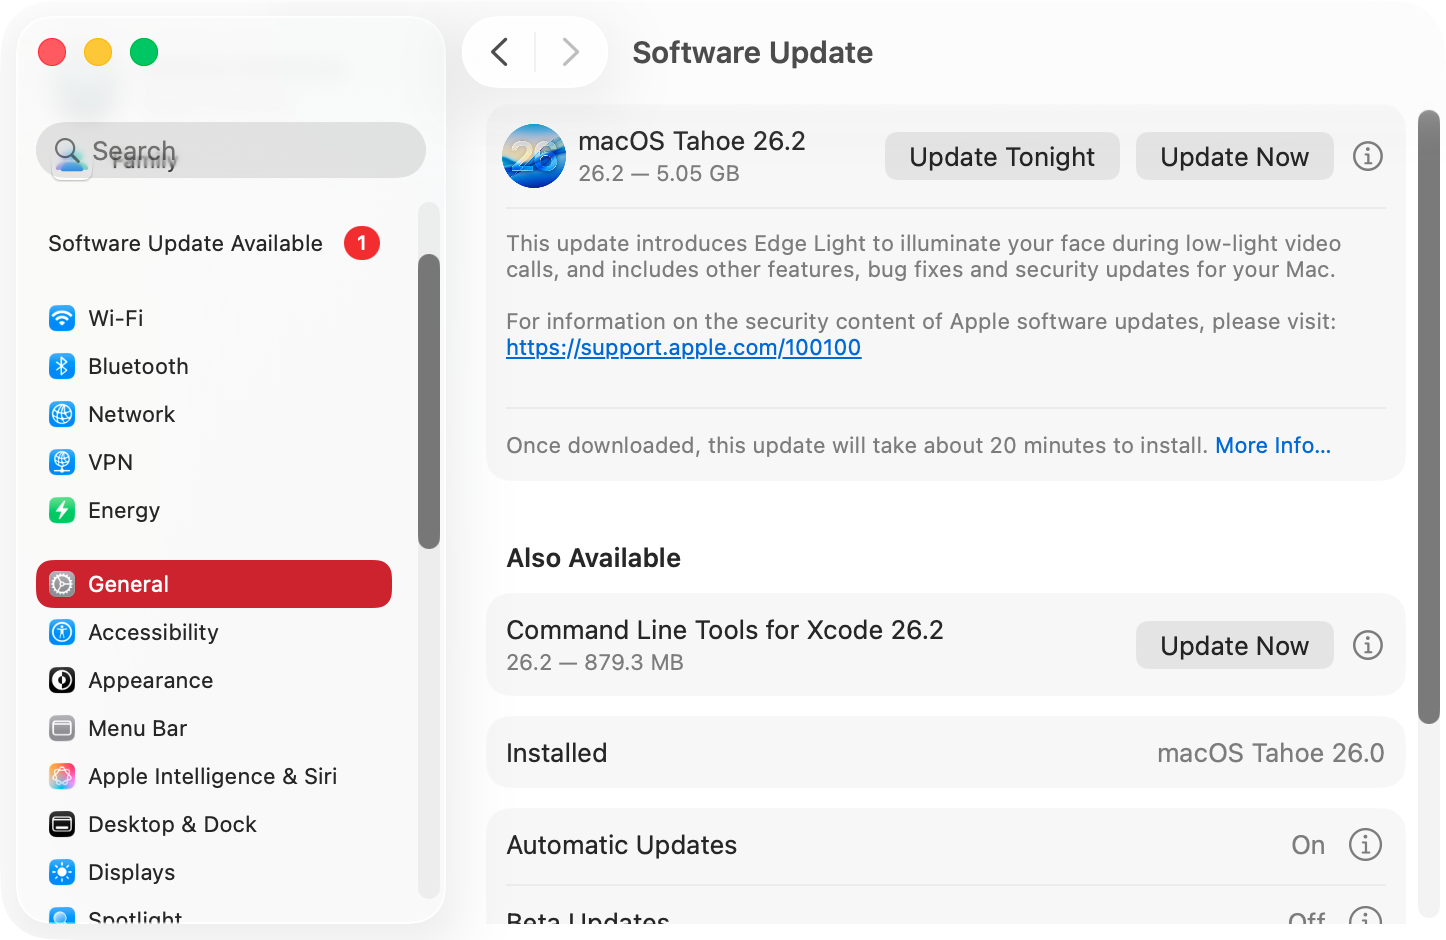The image size is (1446, 940).
Task: Open the support.apple.com security link
Action: (x=683, y=347)
